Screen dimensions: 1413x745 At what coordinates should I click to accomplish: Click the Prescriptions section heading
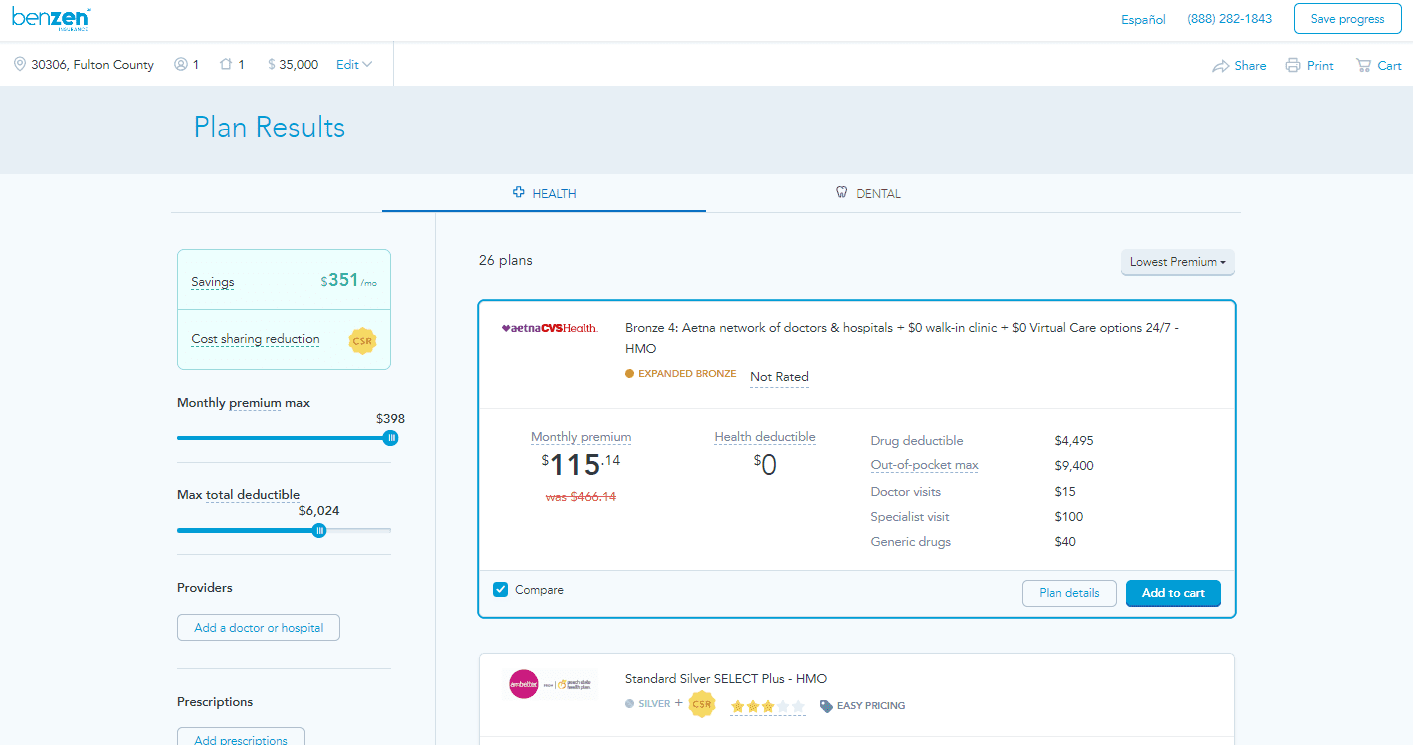tap(215, 702)
